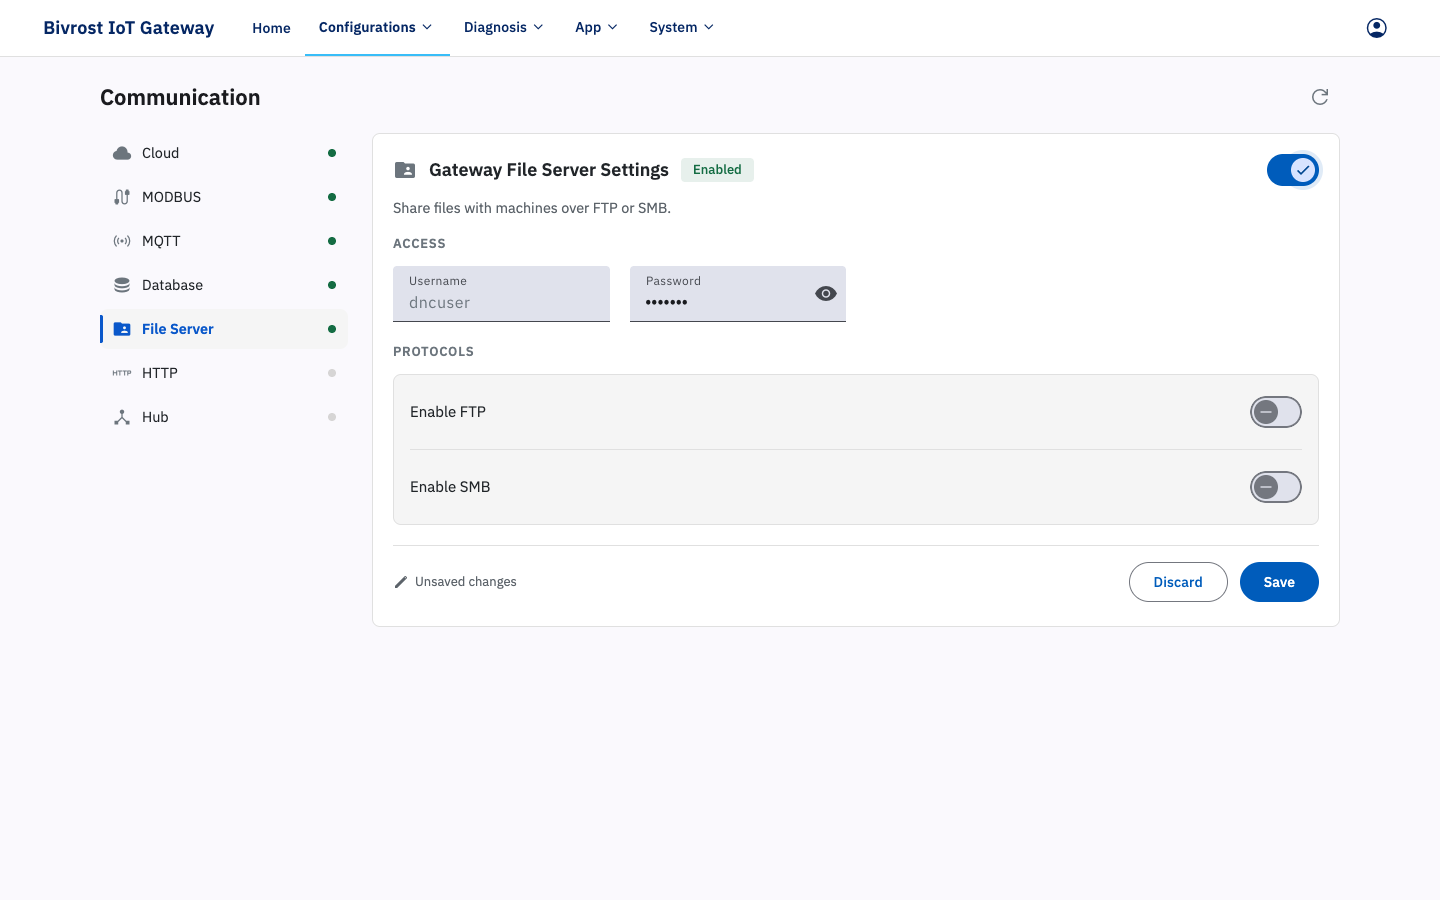Click the Share files description text

[532, 208]
